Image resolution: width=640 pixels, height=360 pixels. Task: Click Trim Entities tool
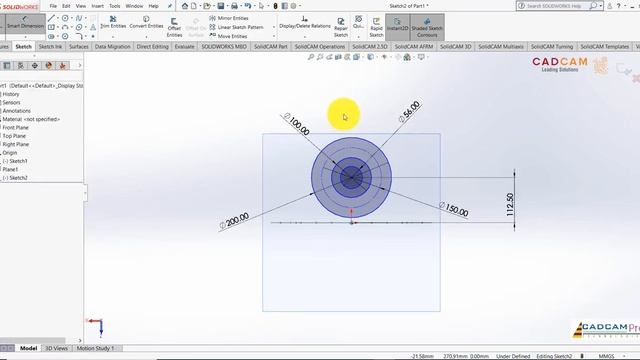[113, 22]
